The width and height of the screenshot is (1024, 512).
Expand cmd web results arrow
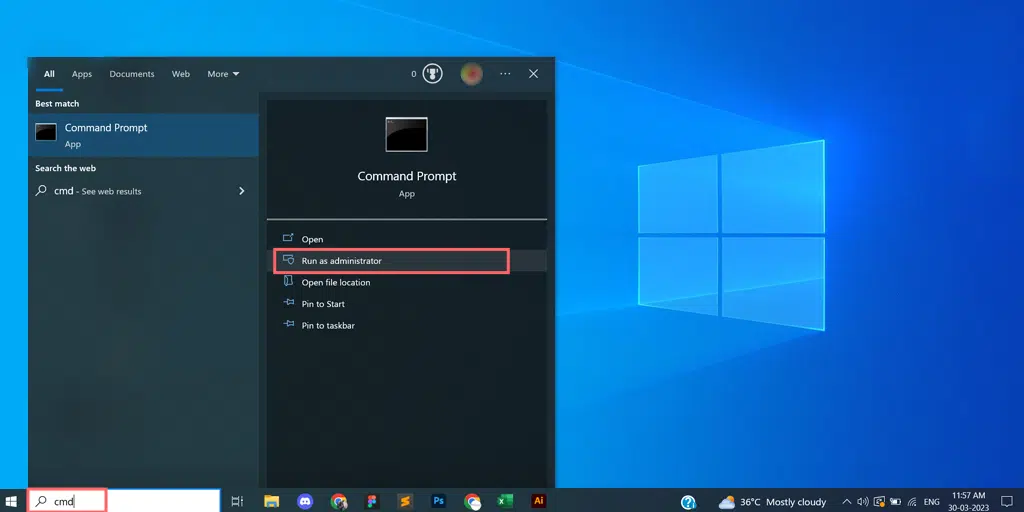[x=241, y=191]
